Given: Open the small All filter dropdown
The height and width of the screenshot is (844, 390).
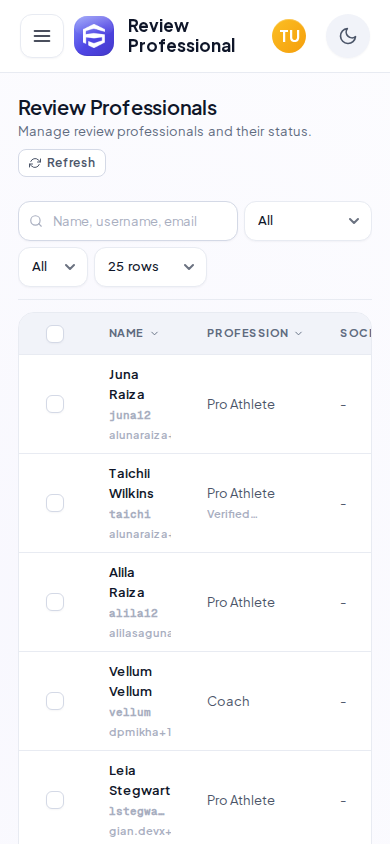Looking at the screenshot, I should point(53,267).
